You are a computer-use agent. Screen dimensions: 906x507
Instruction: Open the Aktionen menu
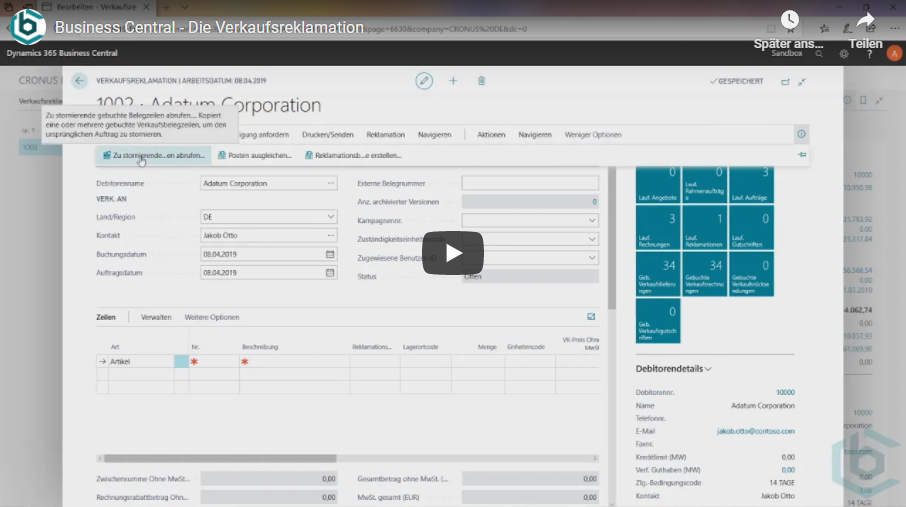pyautogui.click(x=491, y=135)
